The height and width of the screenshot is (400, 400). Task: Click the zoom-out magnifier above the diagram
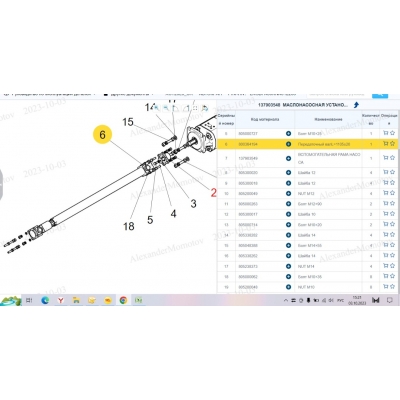(x=166, y=108)
